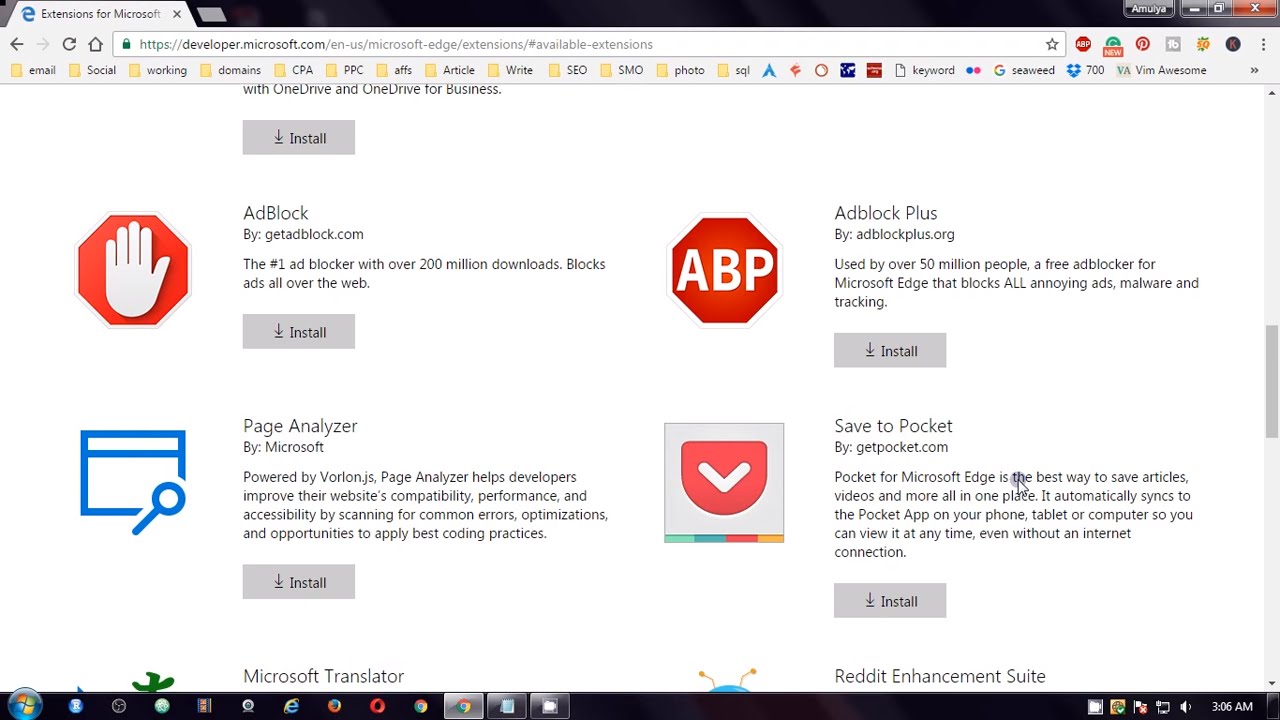Click the 'By: getpocket.com' text
Viewport: 1280px width, 720px height.
891,447
